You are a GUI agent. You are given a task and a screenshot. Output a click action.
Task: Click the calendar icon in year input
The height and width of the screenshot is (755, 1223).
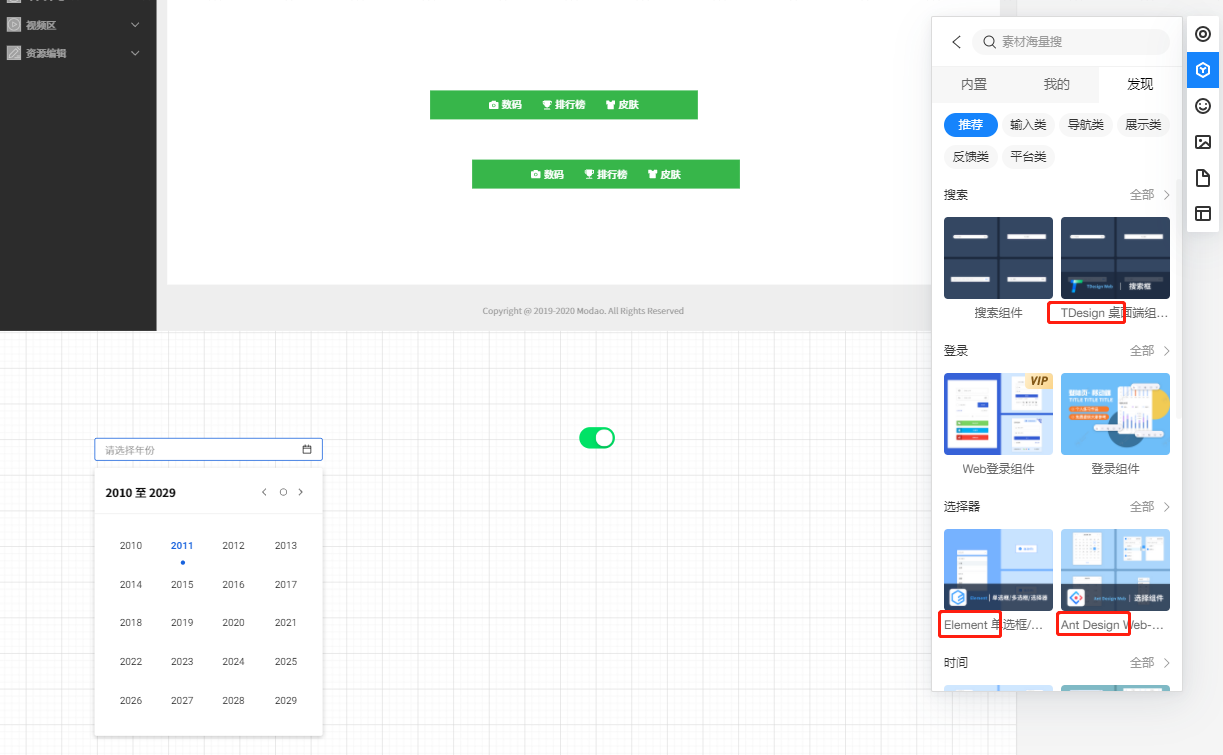(307, 450)
